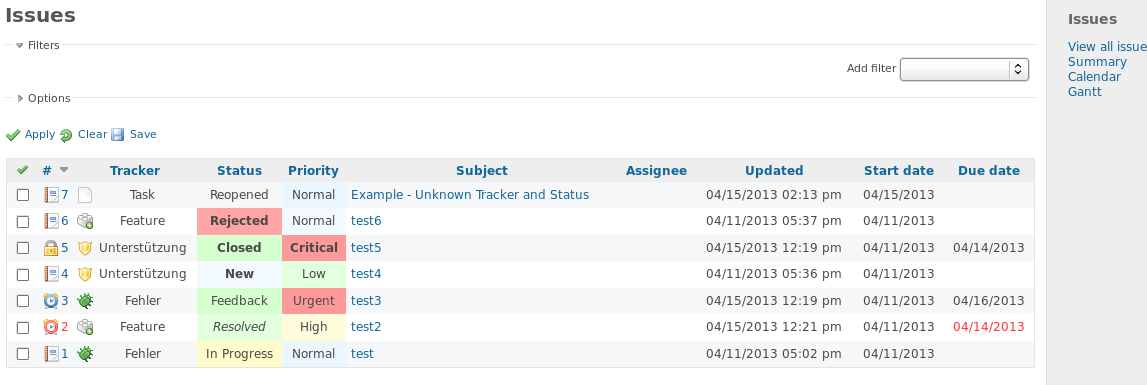Viewport: 1147px width, 385px height.
Task: Click the Apply link
Action: click(x=40, y=135)
